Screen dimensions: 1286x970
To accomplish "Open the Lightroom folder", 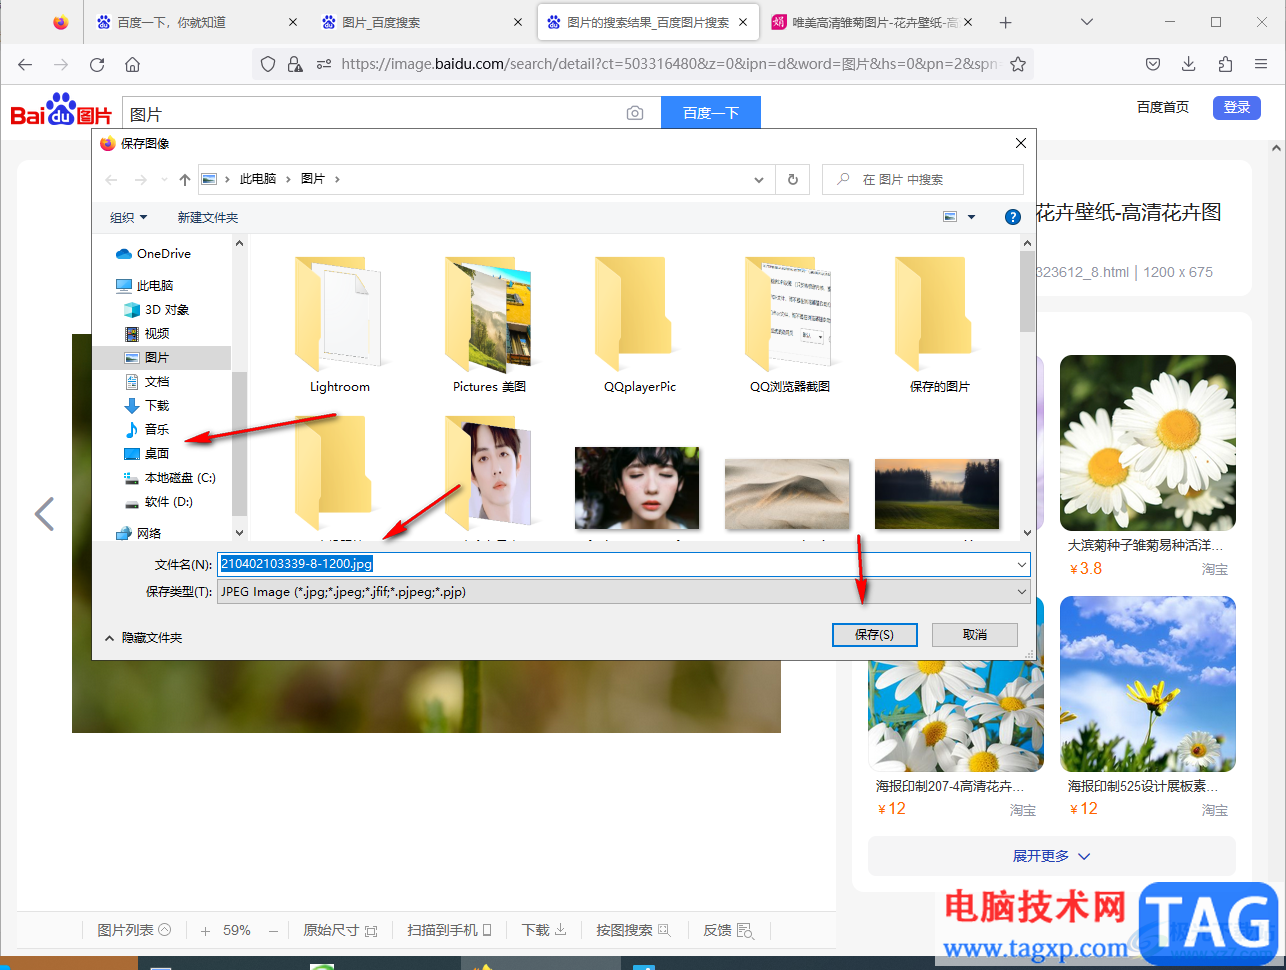I will click(x=340, y=324).
